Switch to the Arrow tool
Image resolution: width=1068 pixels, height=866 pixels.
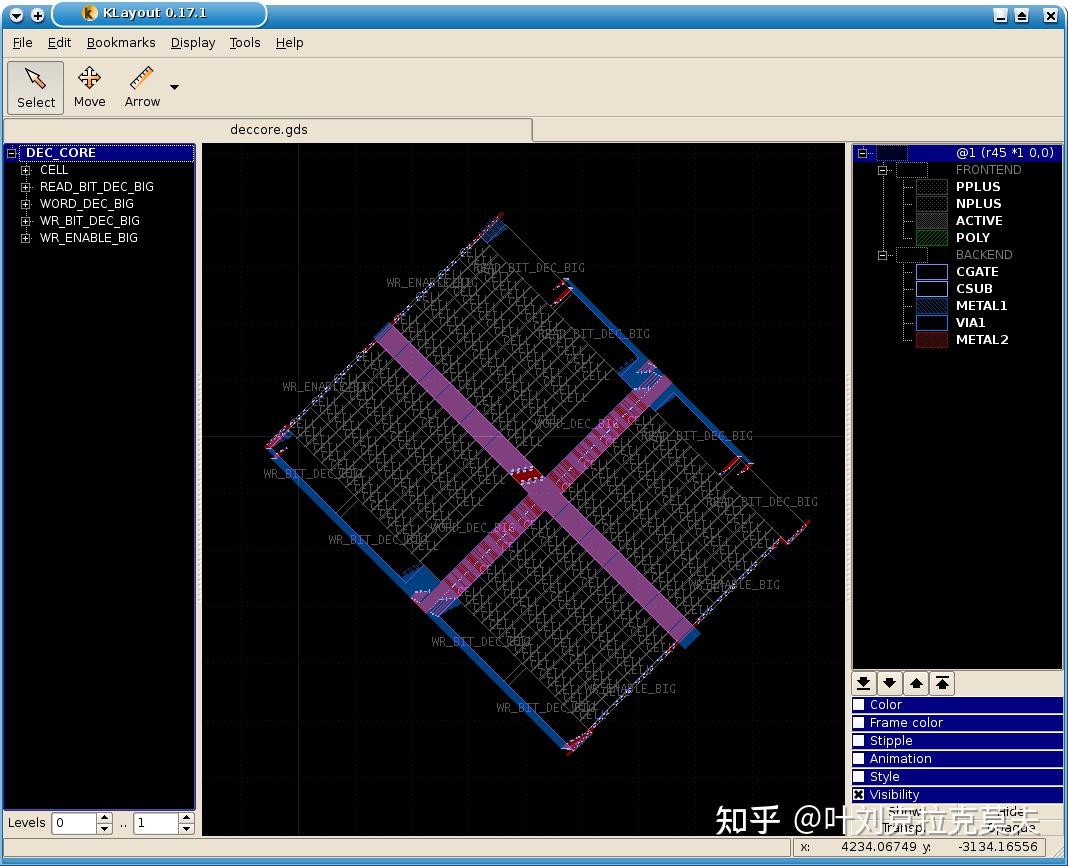(141, 86)
